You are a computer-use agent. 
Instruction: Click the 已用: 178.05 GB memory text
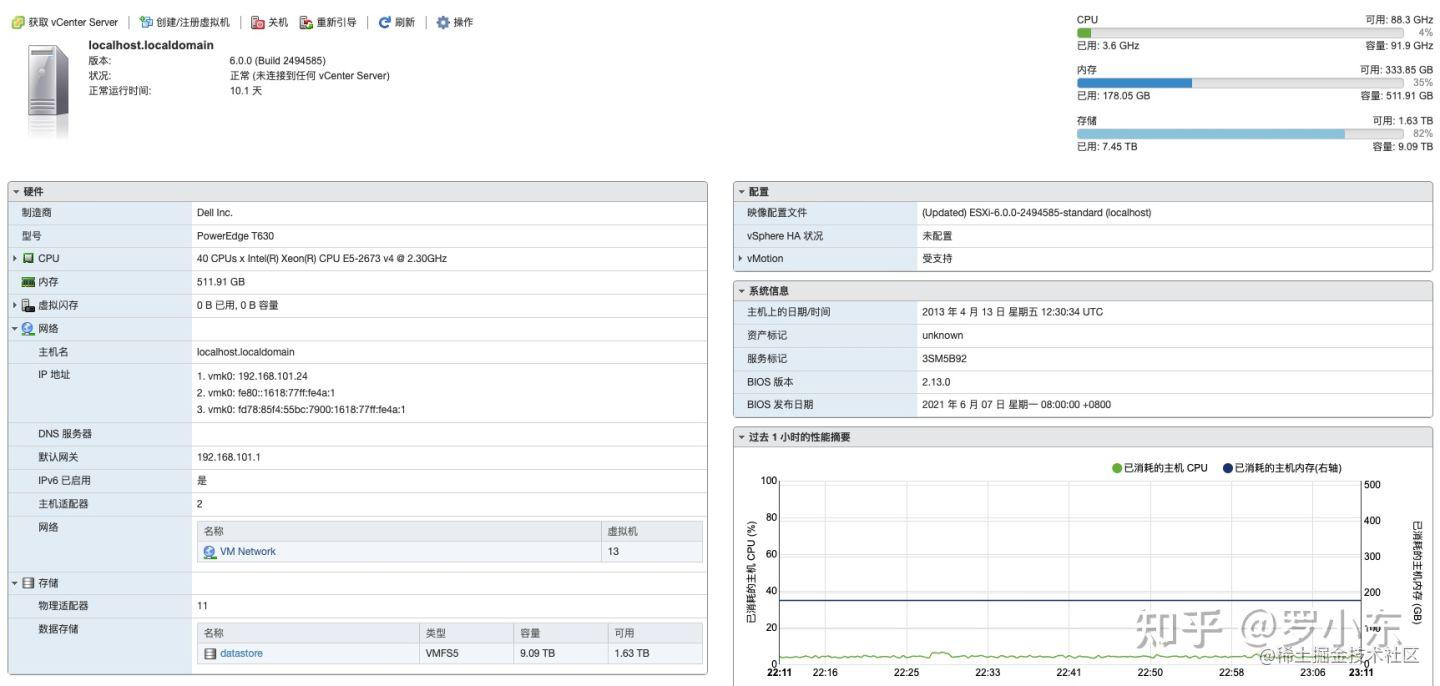1113,96
